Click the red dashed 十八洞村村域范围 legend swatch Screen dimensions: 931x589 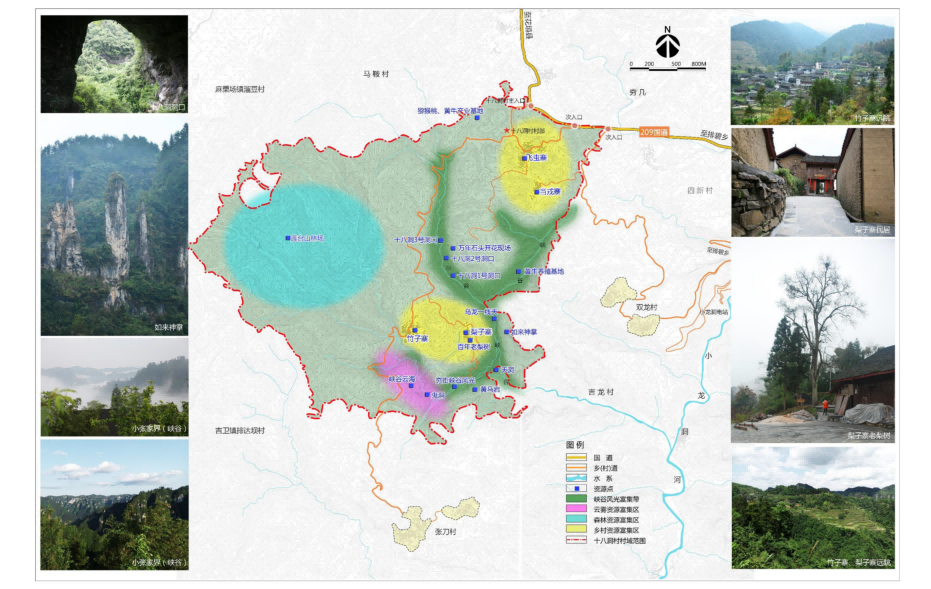pyautogui.click(x=576, y=540)
